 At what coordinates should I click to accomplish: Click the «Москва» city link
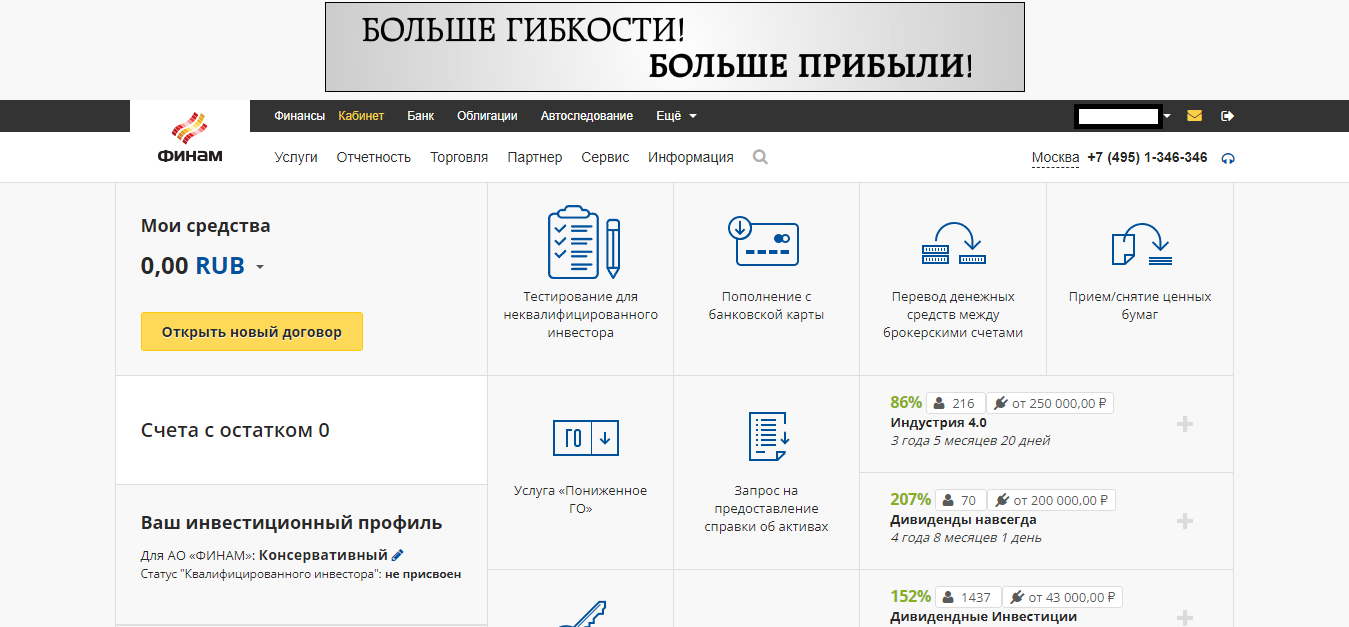(1055, 158)
